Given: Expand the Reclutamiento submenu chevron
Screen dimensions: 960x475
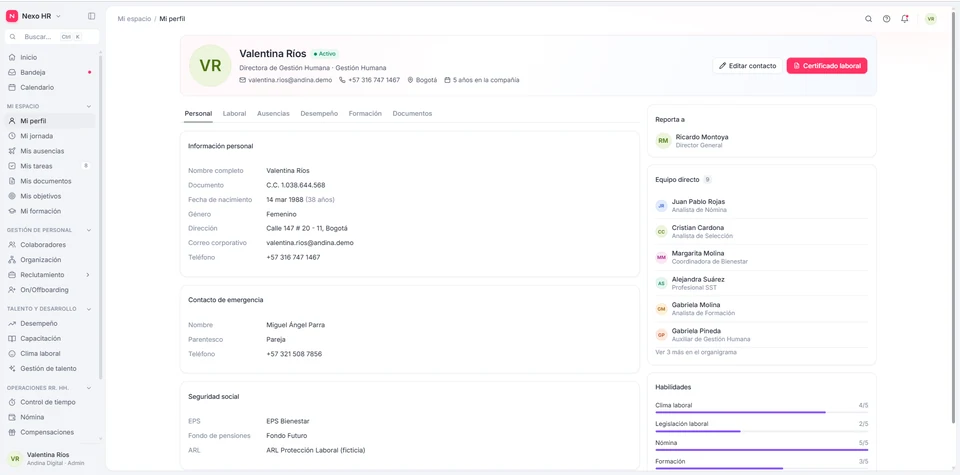Looking at the screenshot, I should [88, 275].
